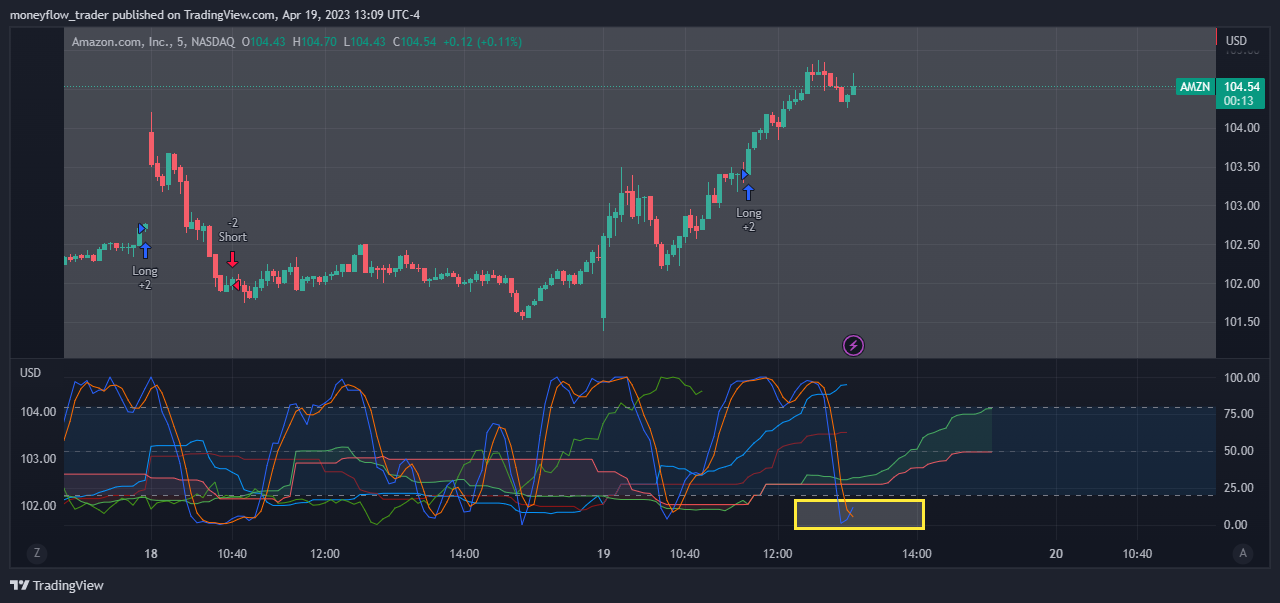Screen dimensions: 1280x603
Task: Open the purple lightning bolt event icon
Action: click(x=853, y=346)
